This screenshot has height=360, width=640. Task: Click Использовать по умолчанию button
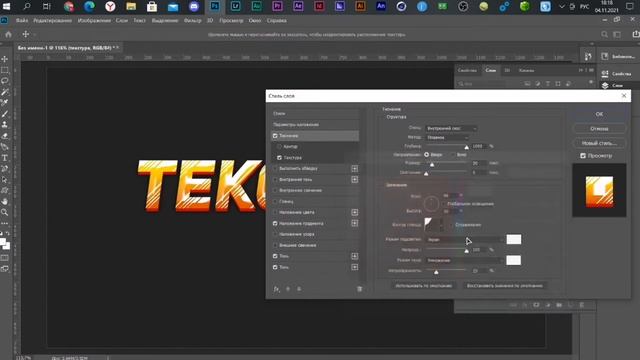point(424,286)
